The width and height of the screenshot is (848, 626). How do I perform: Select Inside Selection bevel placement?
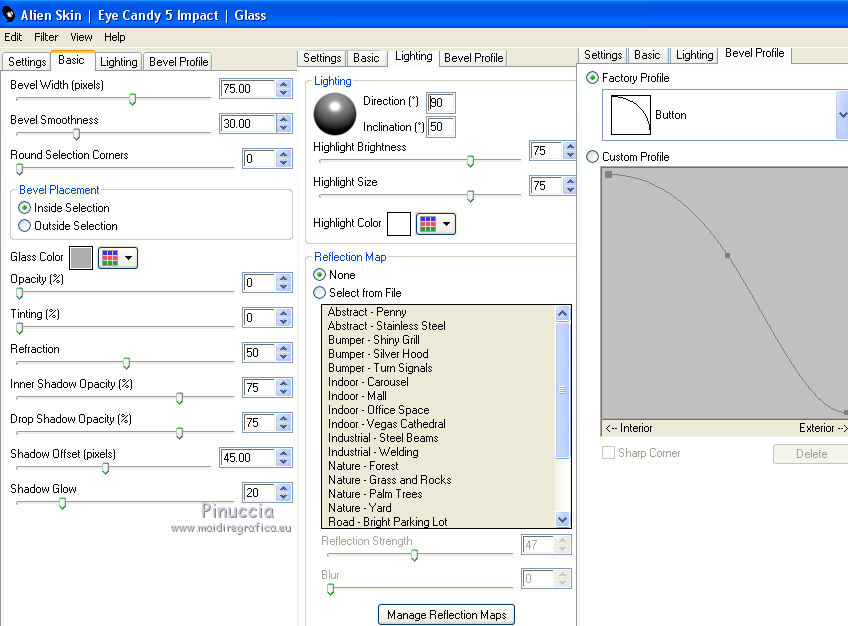coord(25,208)
